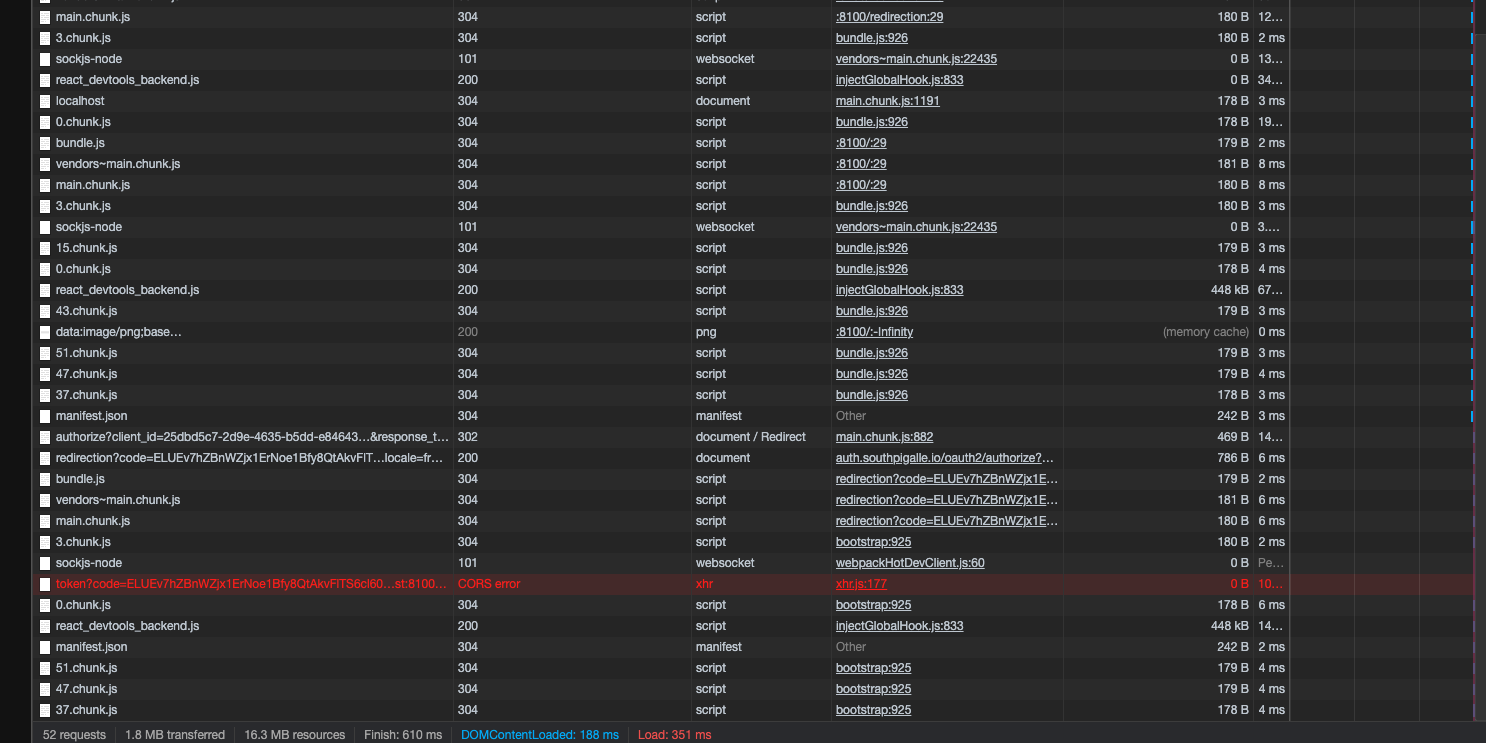The image size is (1486, 743).
Task: Open the main.chunk.js:1191 initiator link
Action: [x=887, y=101]
